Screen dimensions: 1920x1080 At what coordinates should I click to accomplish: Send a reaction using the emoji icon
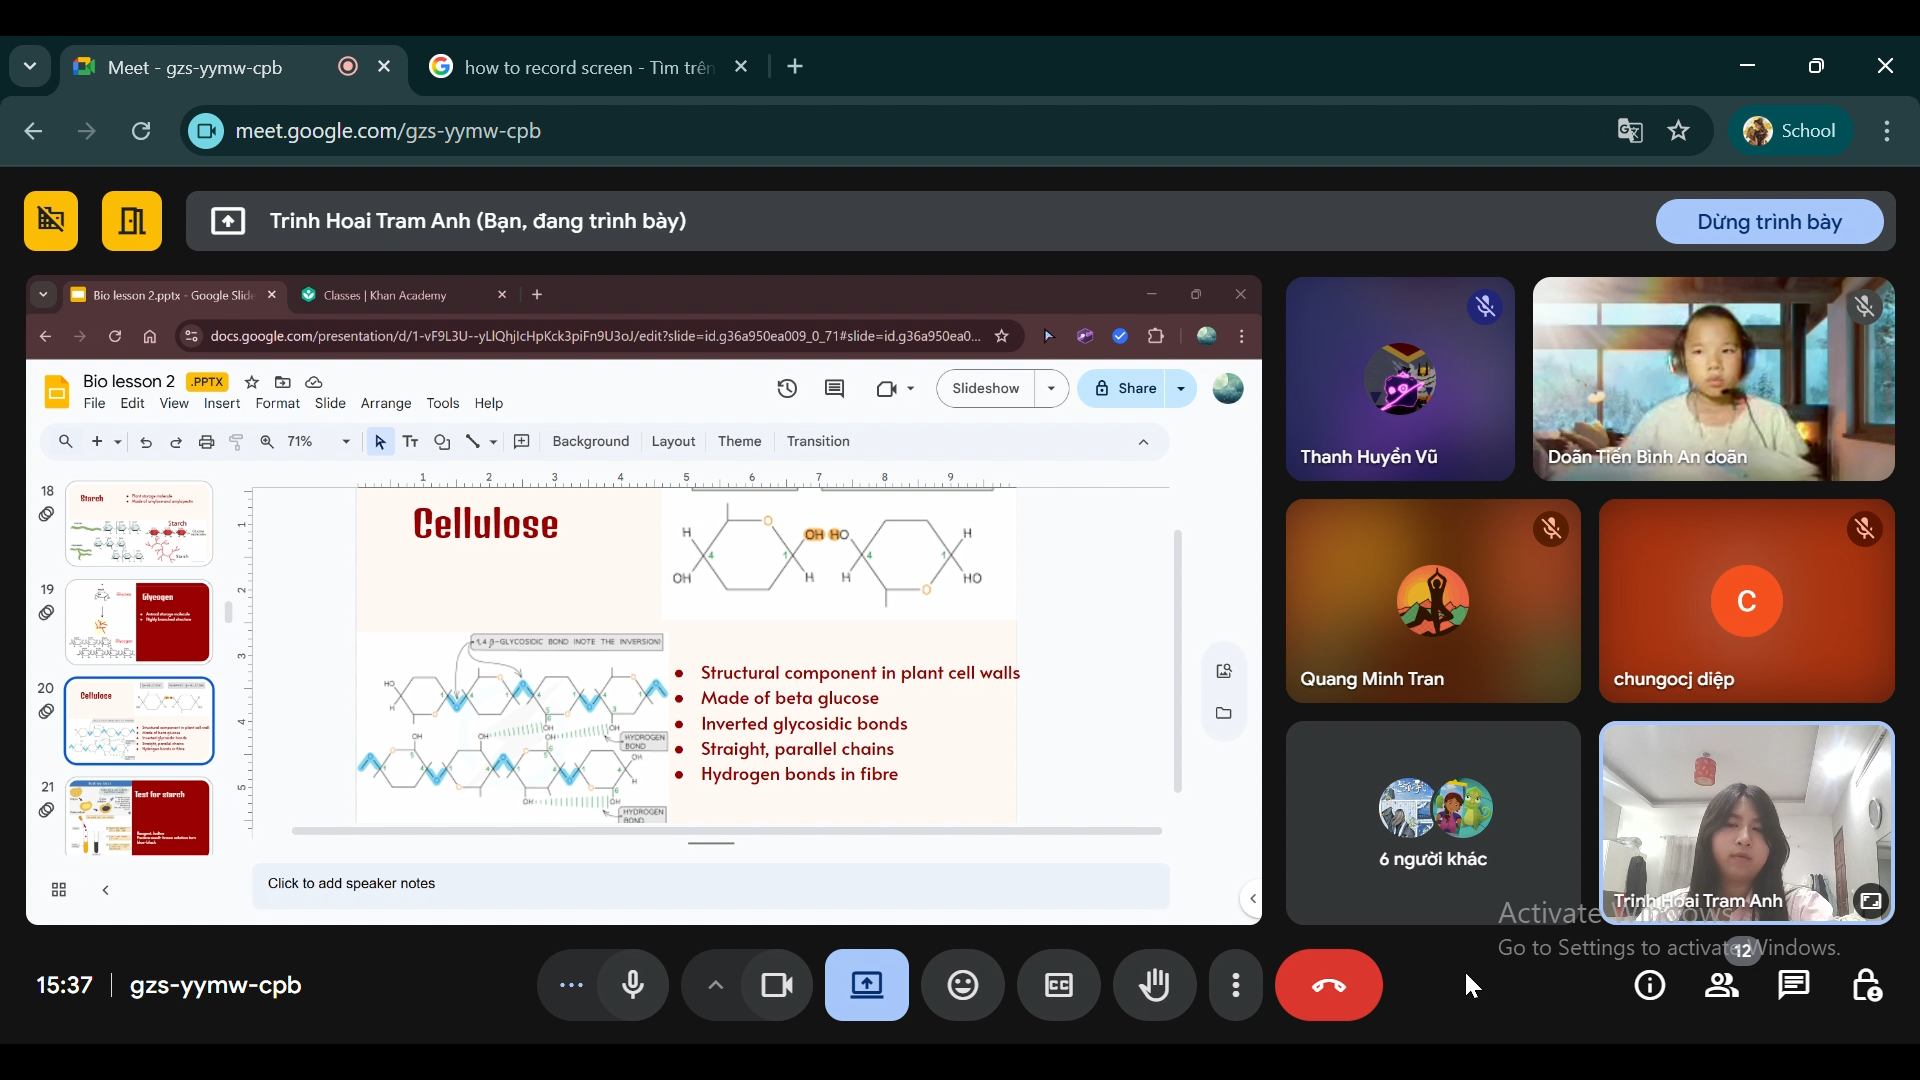962,985
